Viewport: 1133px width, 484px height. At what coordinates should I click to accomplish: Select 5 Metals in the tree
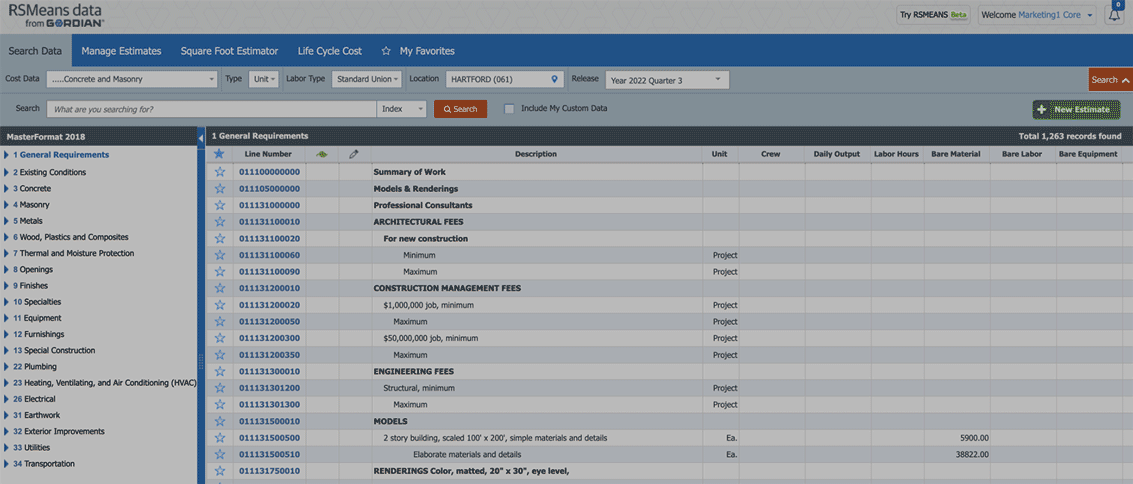[27, 221]
